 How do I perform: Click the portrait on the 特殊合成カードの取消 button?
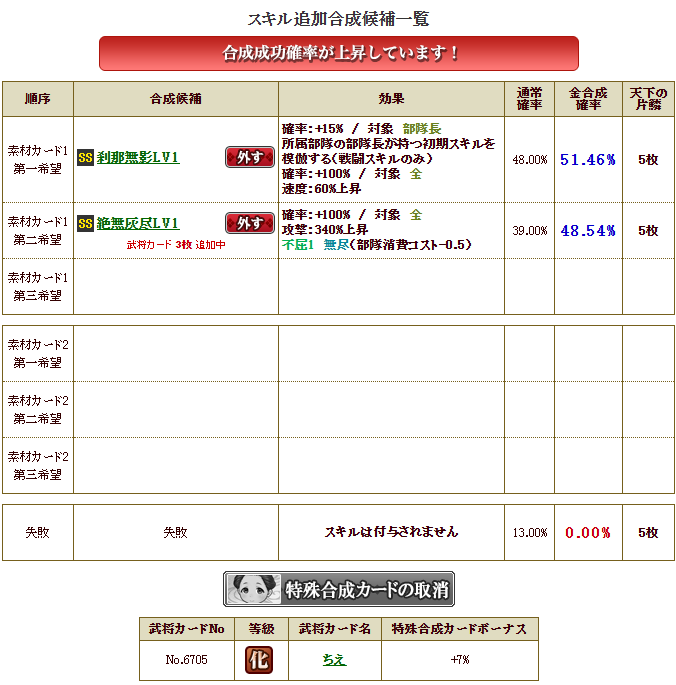point(253,589)
